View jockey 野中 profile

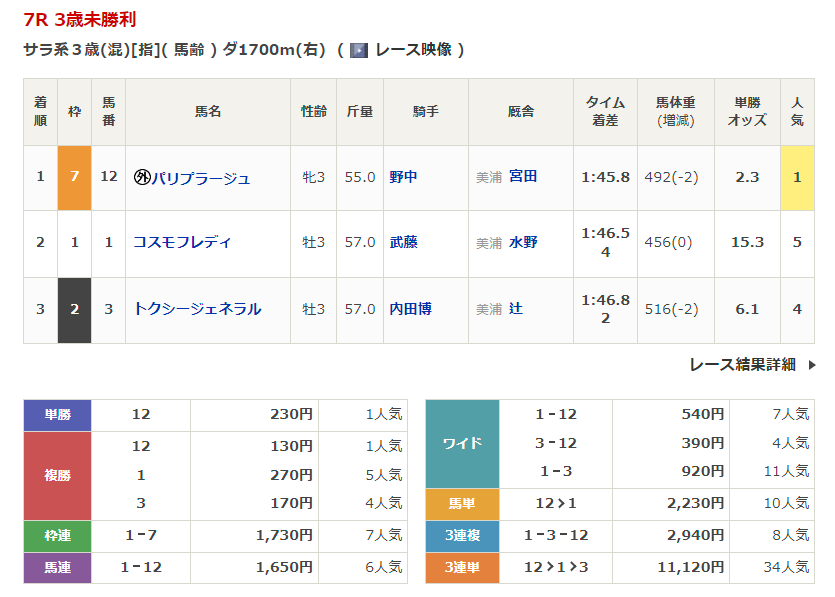point(403,177)
